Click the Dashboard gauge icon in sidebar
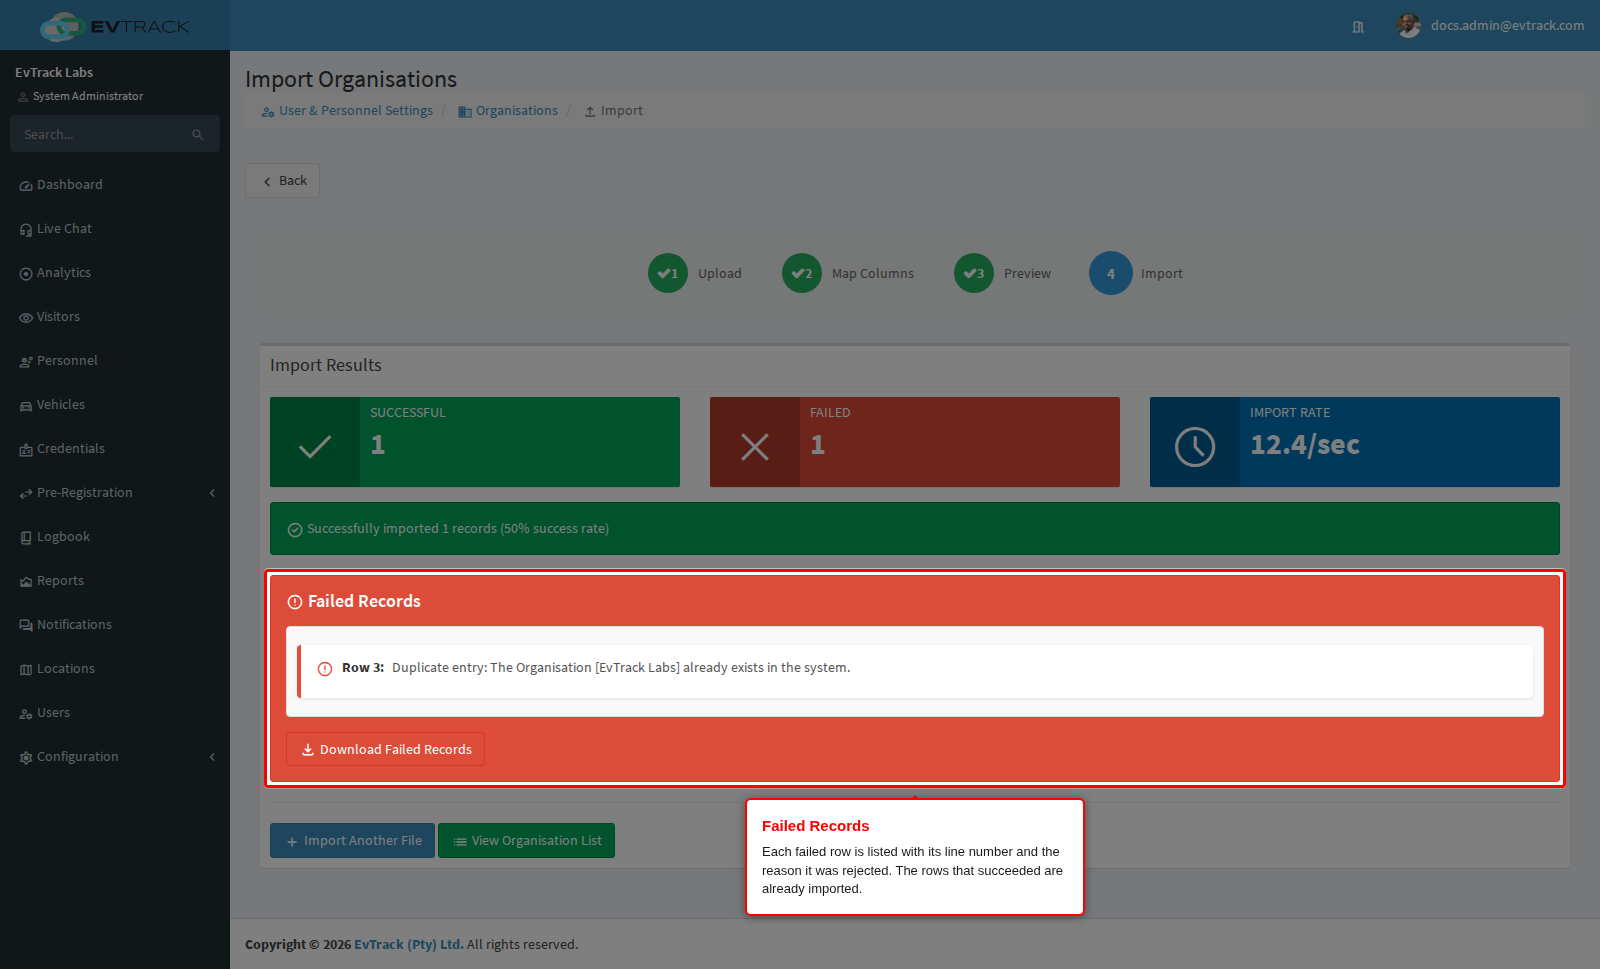Image resolution: width=1600 pixels, height=969 pixels. [x=26, y=186]
